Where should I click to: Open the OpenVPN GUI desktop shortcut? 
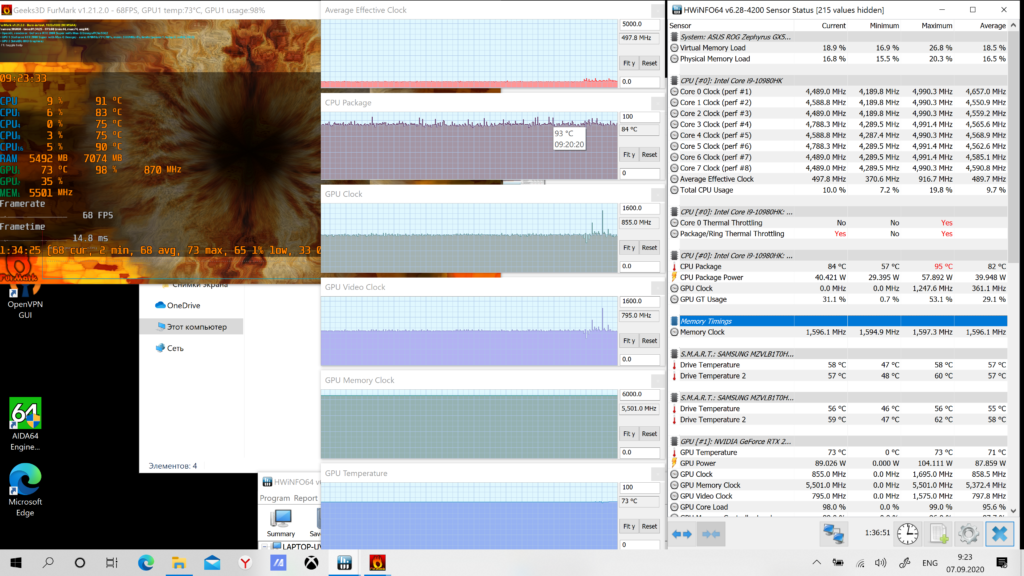click(x=25, y=302)
